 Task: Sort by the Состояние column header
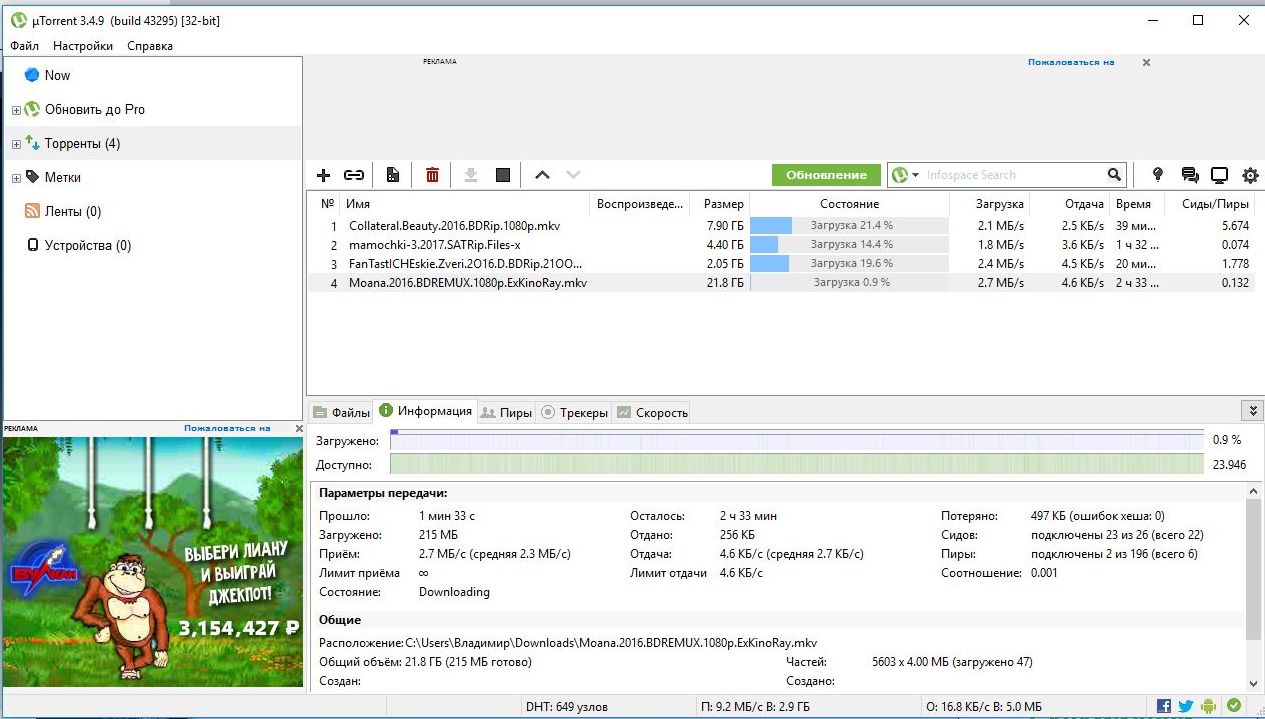[849, 204]
